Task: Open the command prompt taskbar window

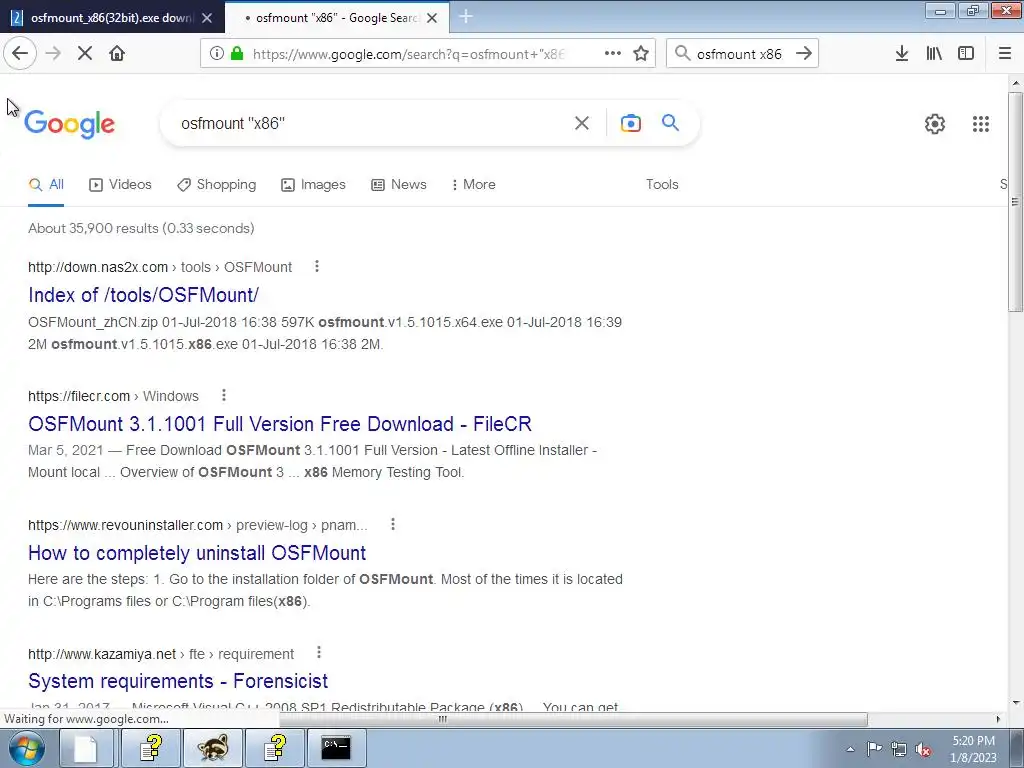Action: [x=336, y=748]
